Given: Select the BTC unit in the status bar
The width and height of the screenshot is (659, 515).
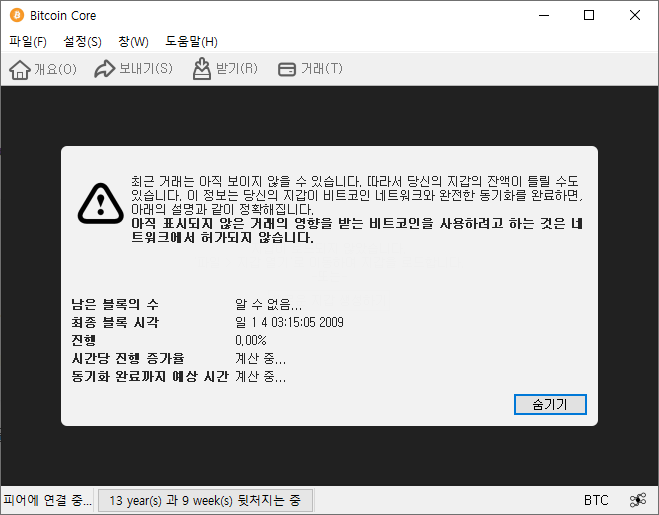Looking at the screenshot, I should 596,500.
